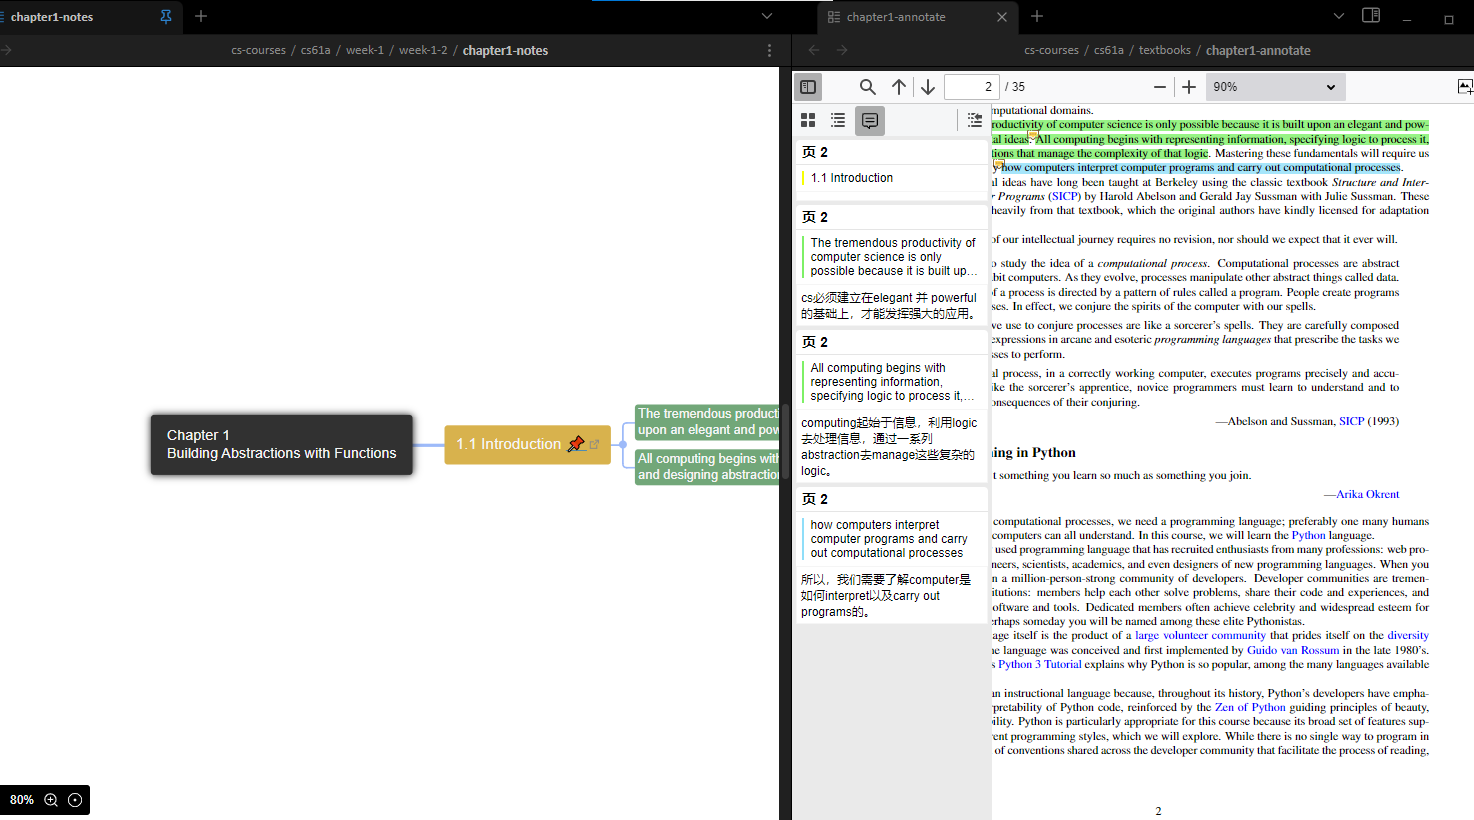Open the PDF search tool

[x=868, y=87]
